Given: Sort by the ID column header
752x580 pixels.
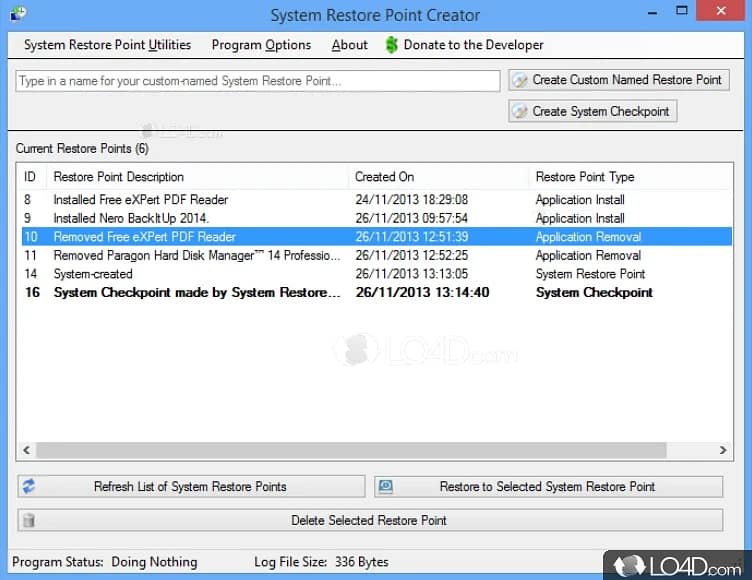Looking at the screenshot, I should pyautogui.click(x=30, y=177).
